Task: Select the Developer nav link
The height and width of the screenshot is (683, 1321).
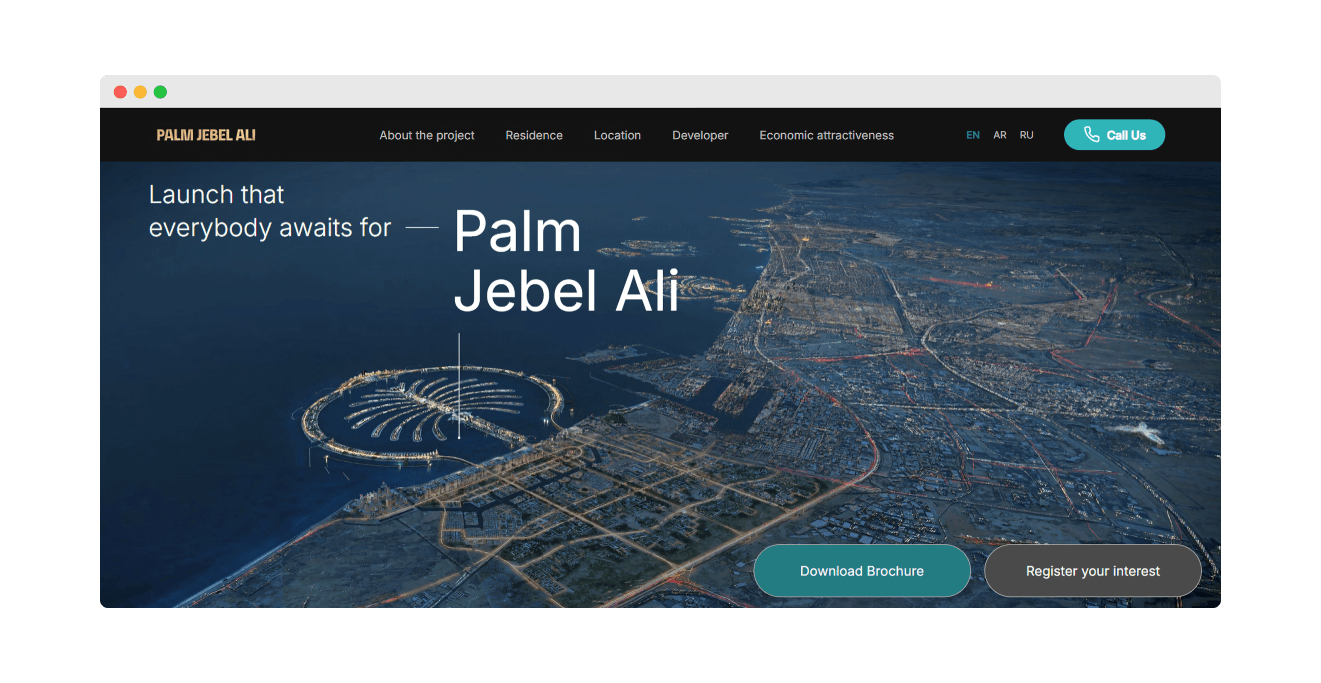Action: [x=700, y=135]
